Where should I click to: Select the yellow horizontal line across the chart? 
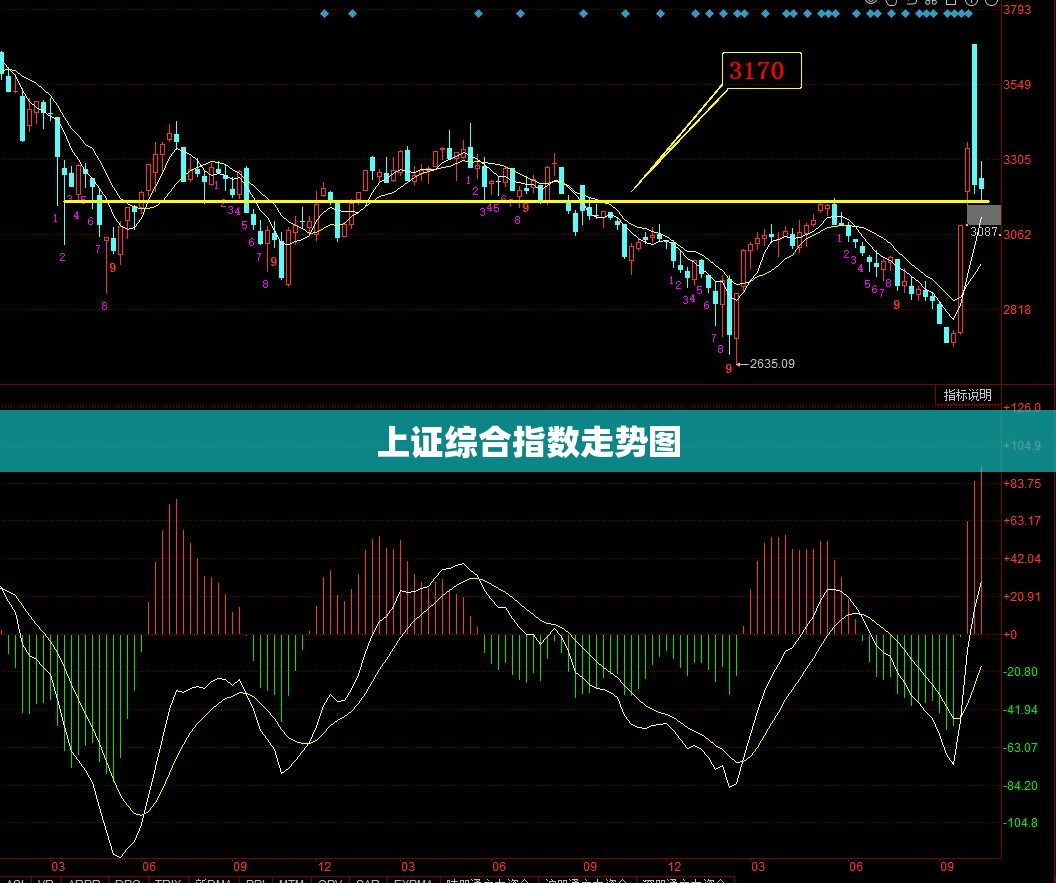tap(526, 201)
